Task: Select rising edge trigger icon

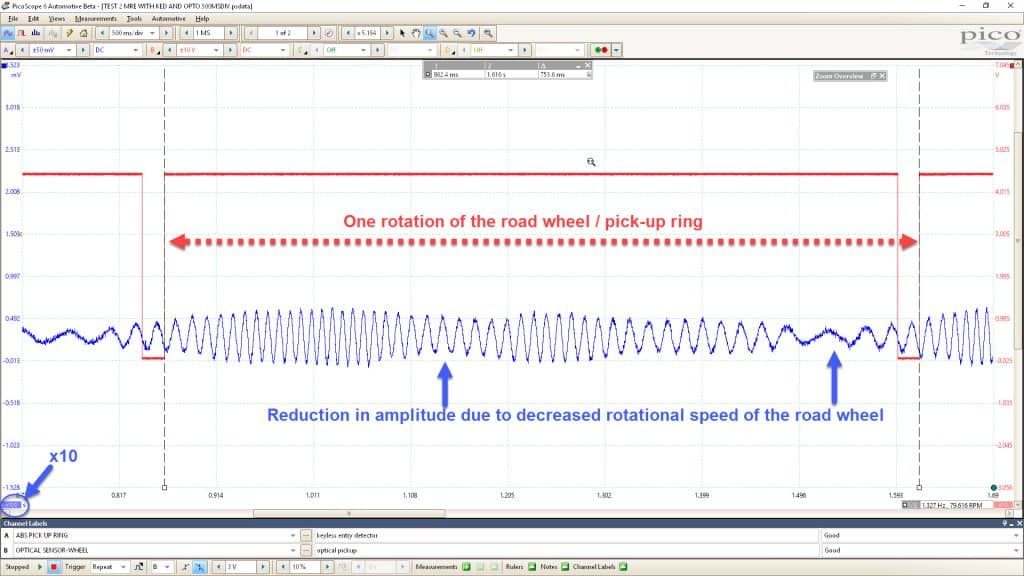Action: point(185,567)
